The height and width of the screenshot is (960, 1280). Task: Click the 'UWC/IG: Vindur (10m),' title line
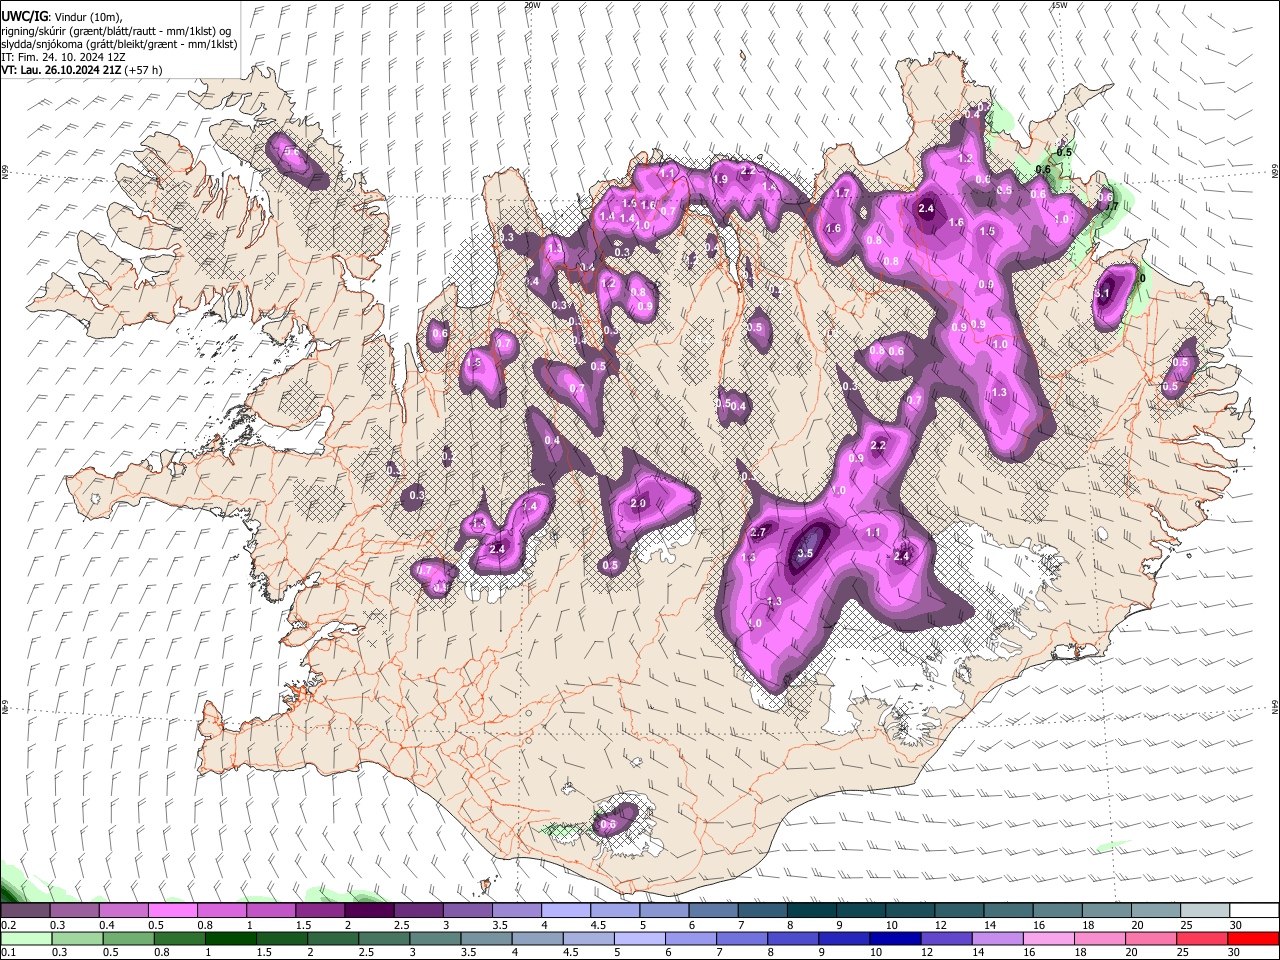click(x=61, y=17)
